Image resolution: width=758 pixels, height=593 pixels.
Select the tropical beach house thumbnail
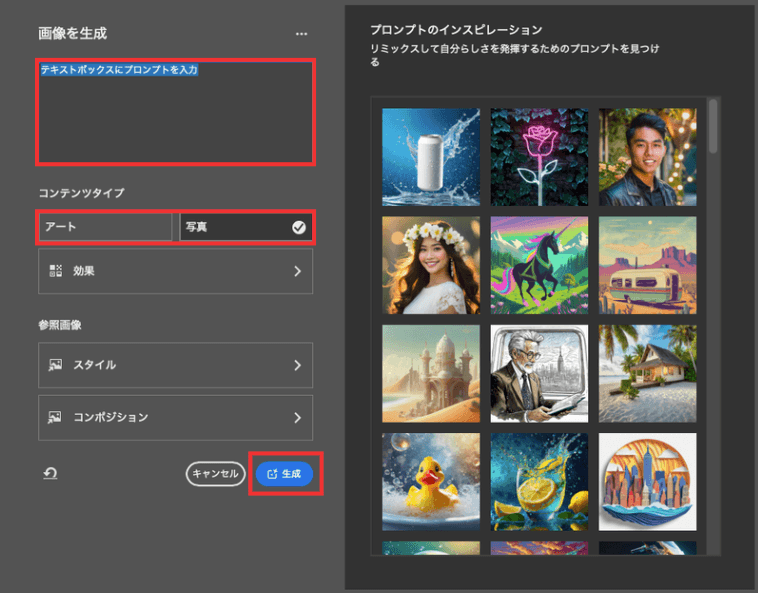(x=647, y=373)
